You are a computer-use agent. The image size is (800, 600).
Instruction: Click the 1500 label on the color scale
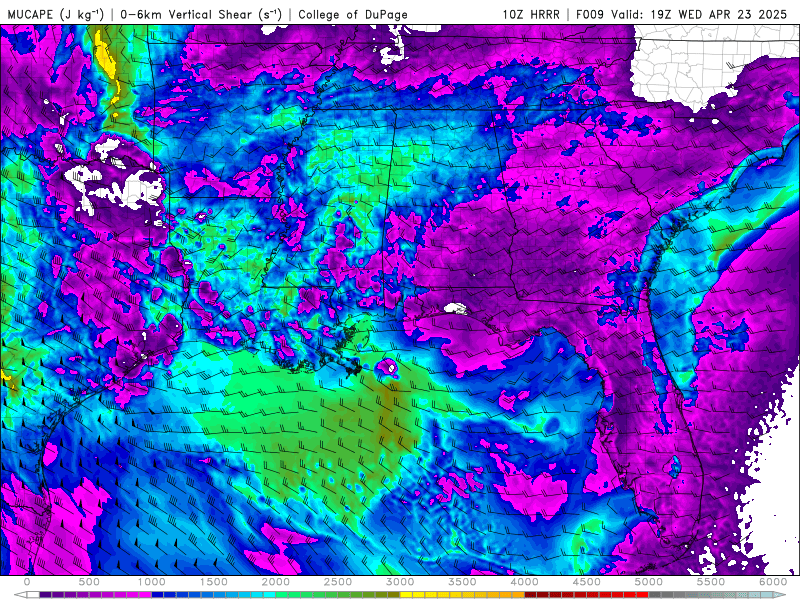[214, 582]
